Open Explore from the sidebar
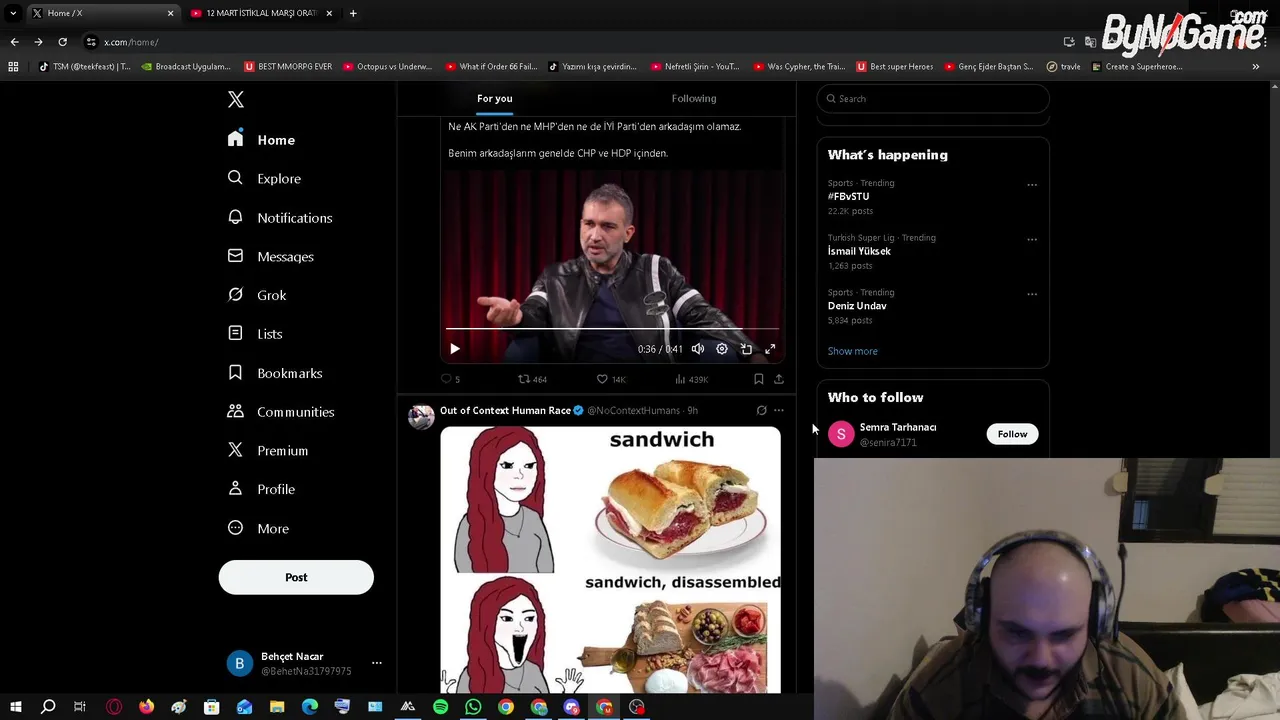Screen dimensions: 1280x720 pos(264,178)
